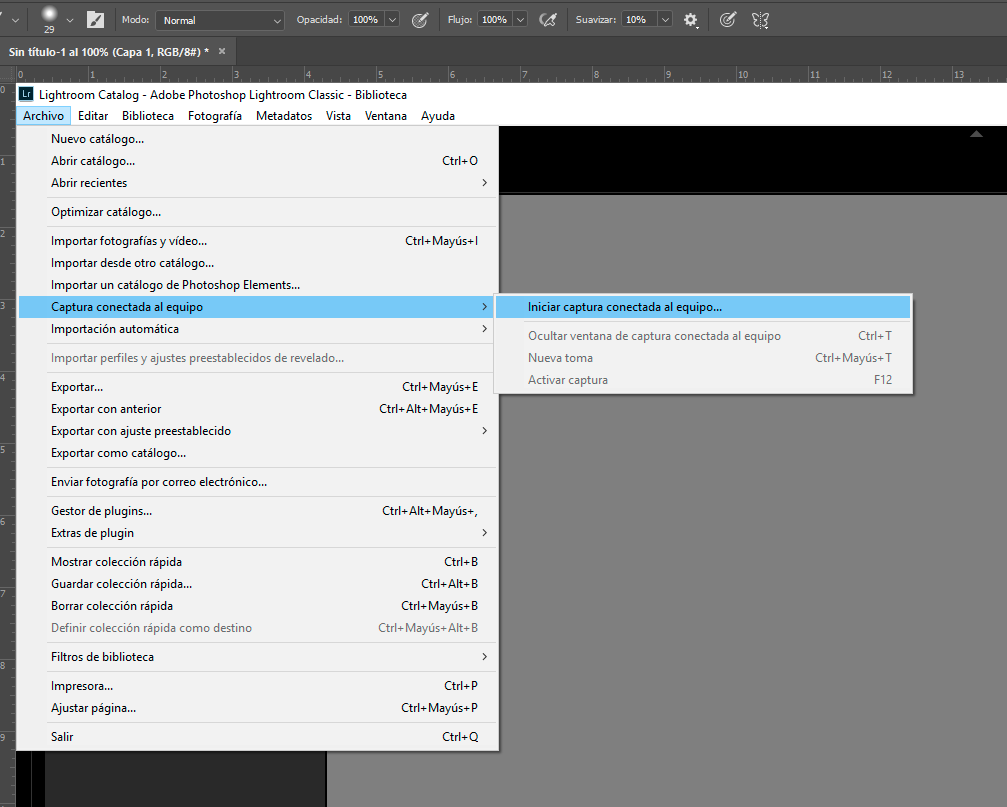This screenshot has width=1007, height=807.
Task: Open the Opacidad slider dropdown arrow
Action: 392,20
